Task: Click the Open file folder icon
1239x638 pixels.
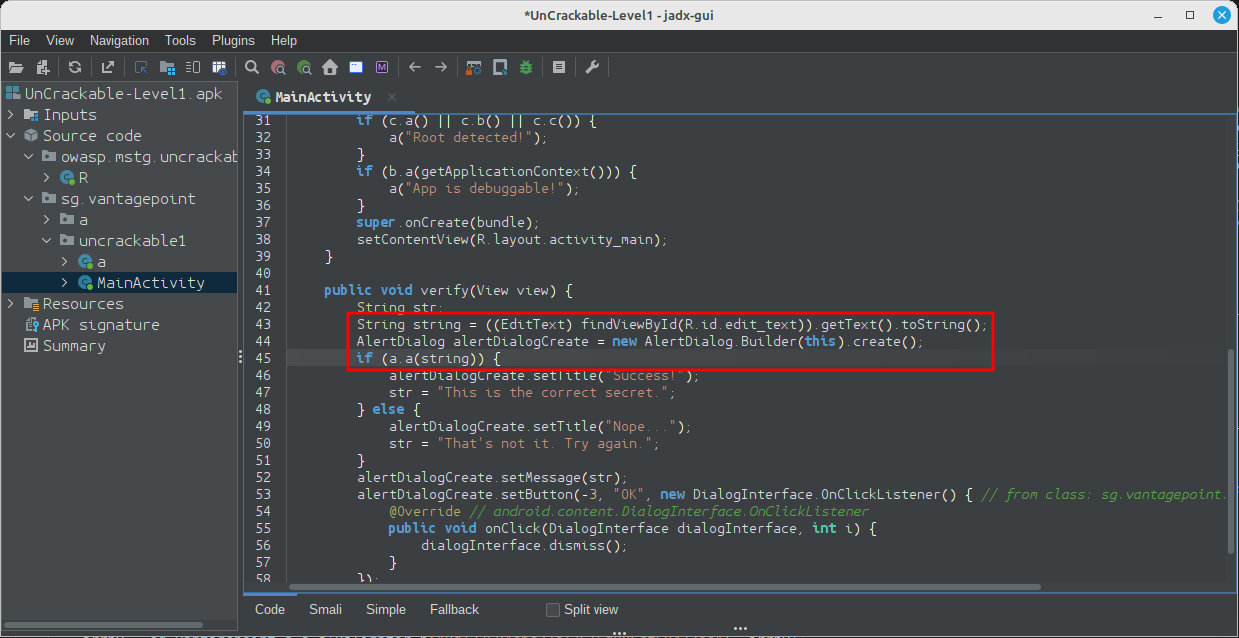Action: pos(15,68)
